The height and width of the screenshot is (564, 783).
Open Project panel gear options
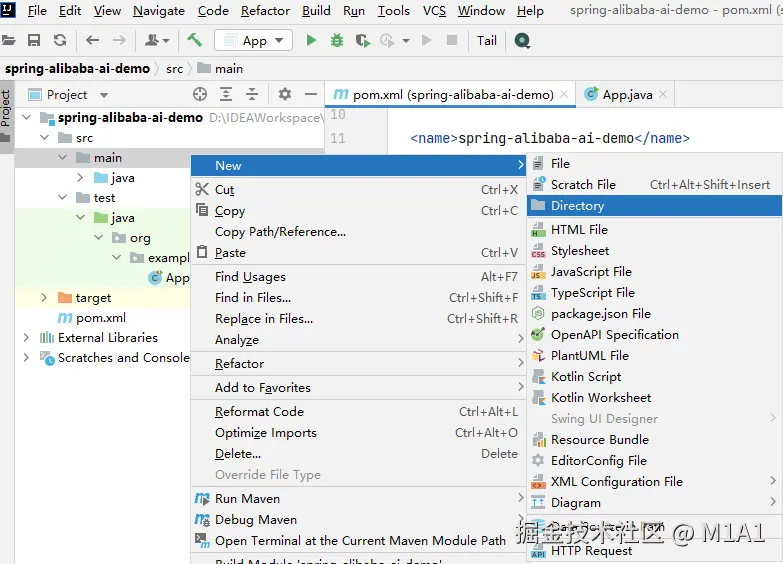[x=285, y=94]
